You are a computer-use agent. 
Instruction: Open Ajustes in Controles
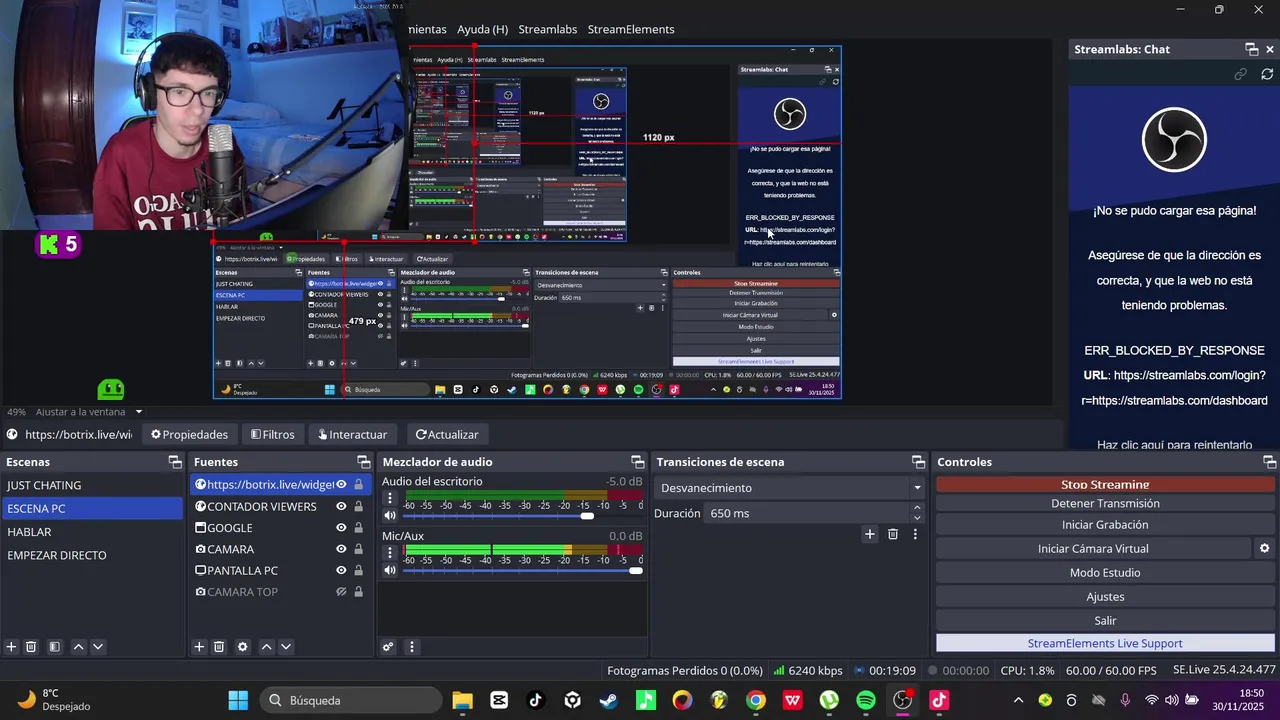[1105, 596]
